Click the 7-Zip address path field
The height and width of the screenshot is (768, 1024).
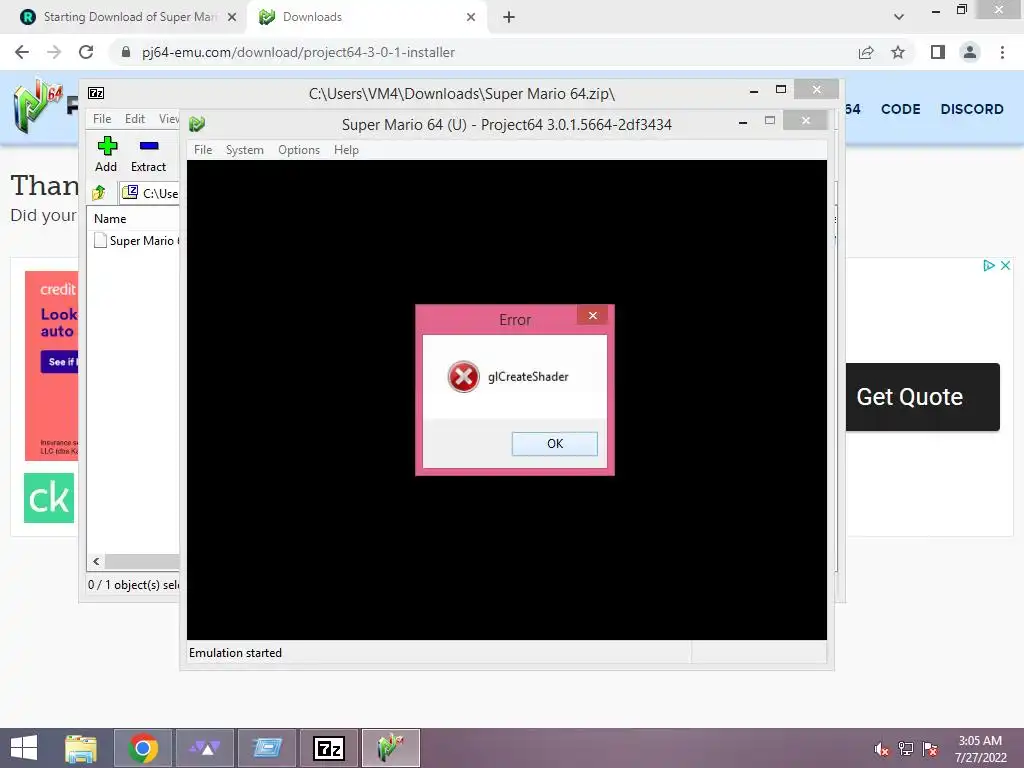(x=150, y=193)
